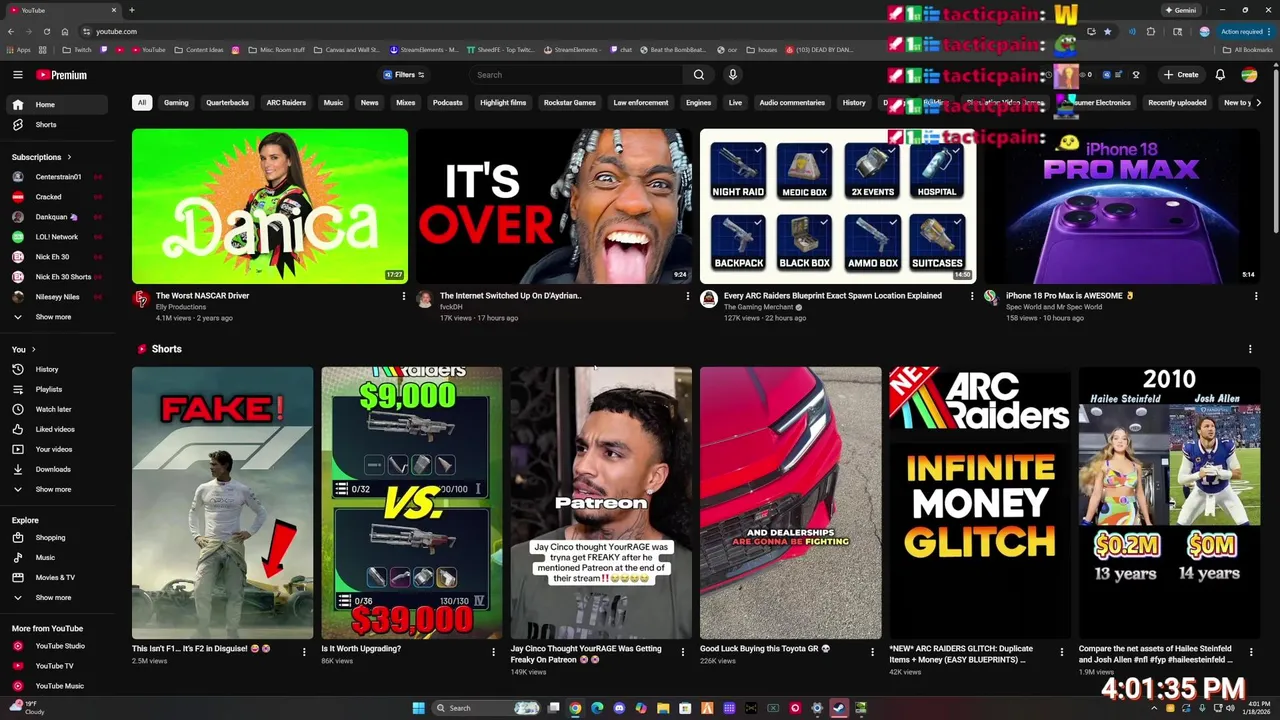Open the YouTube hamburger guide menu

17,75
